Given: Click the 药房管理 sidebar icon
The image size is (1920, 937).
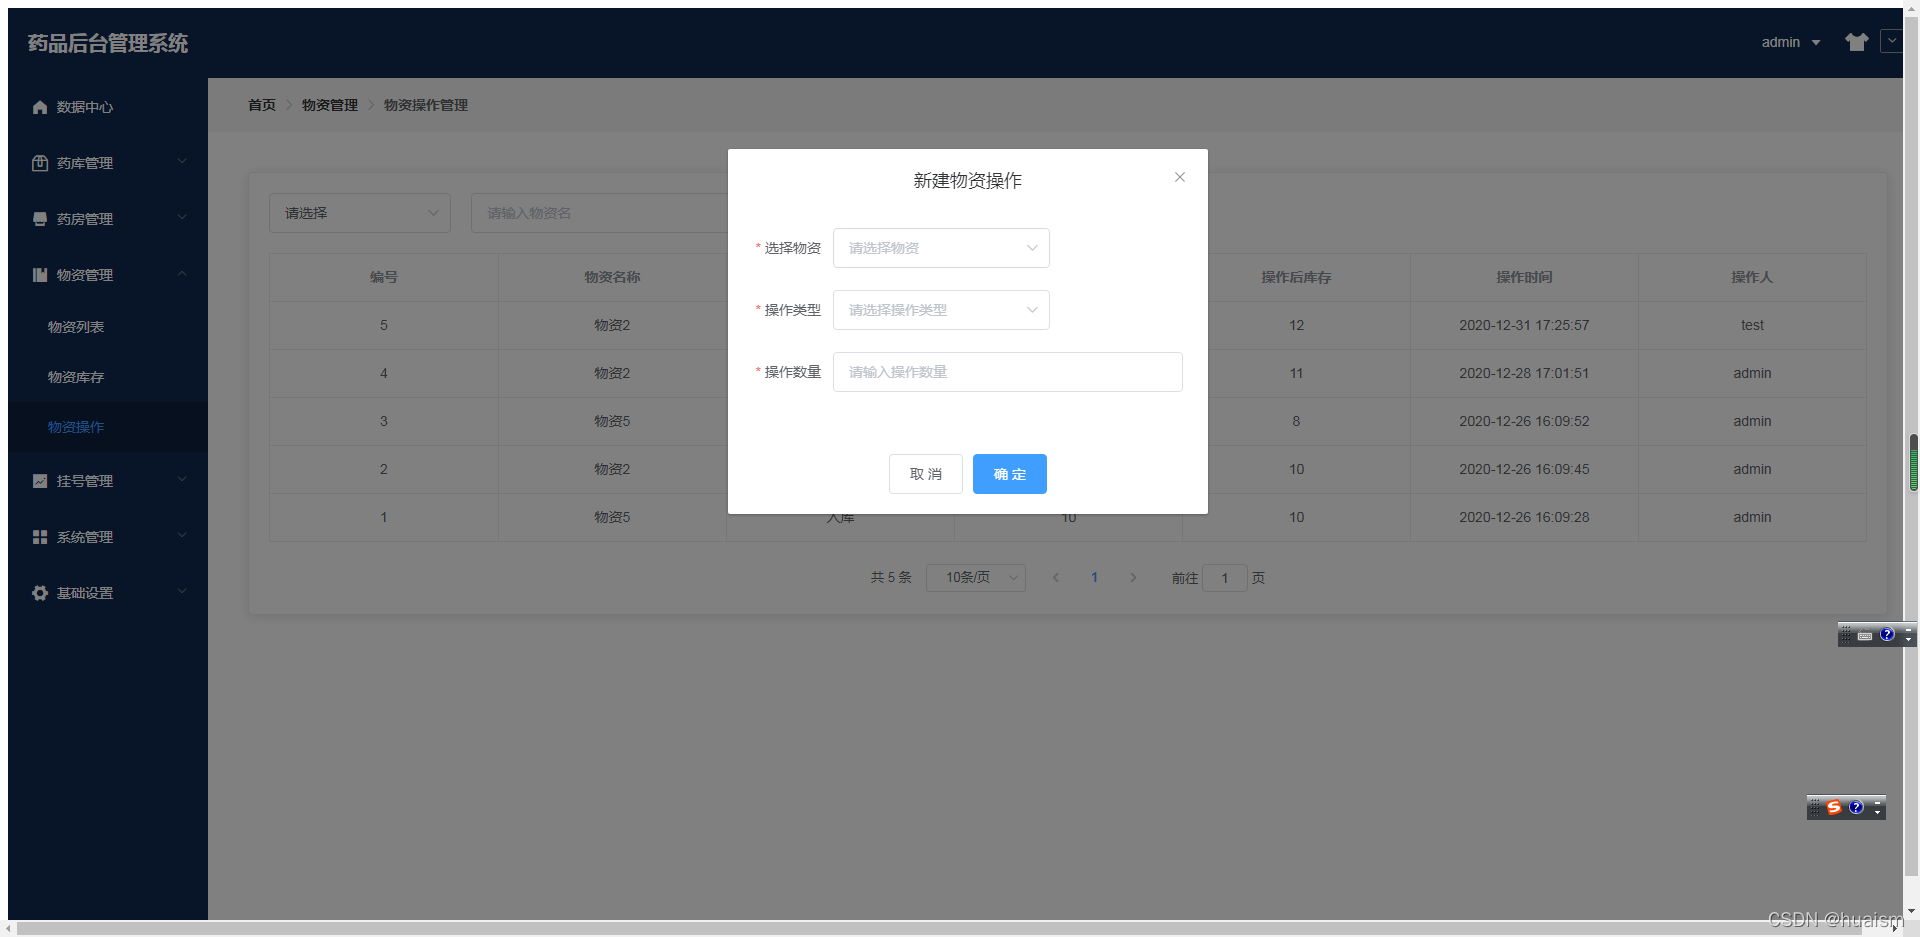Looking at the screenshot, I should pyautogui.click(x=40, y=219).
